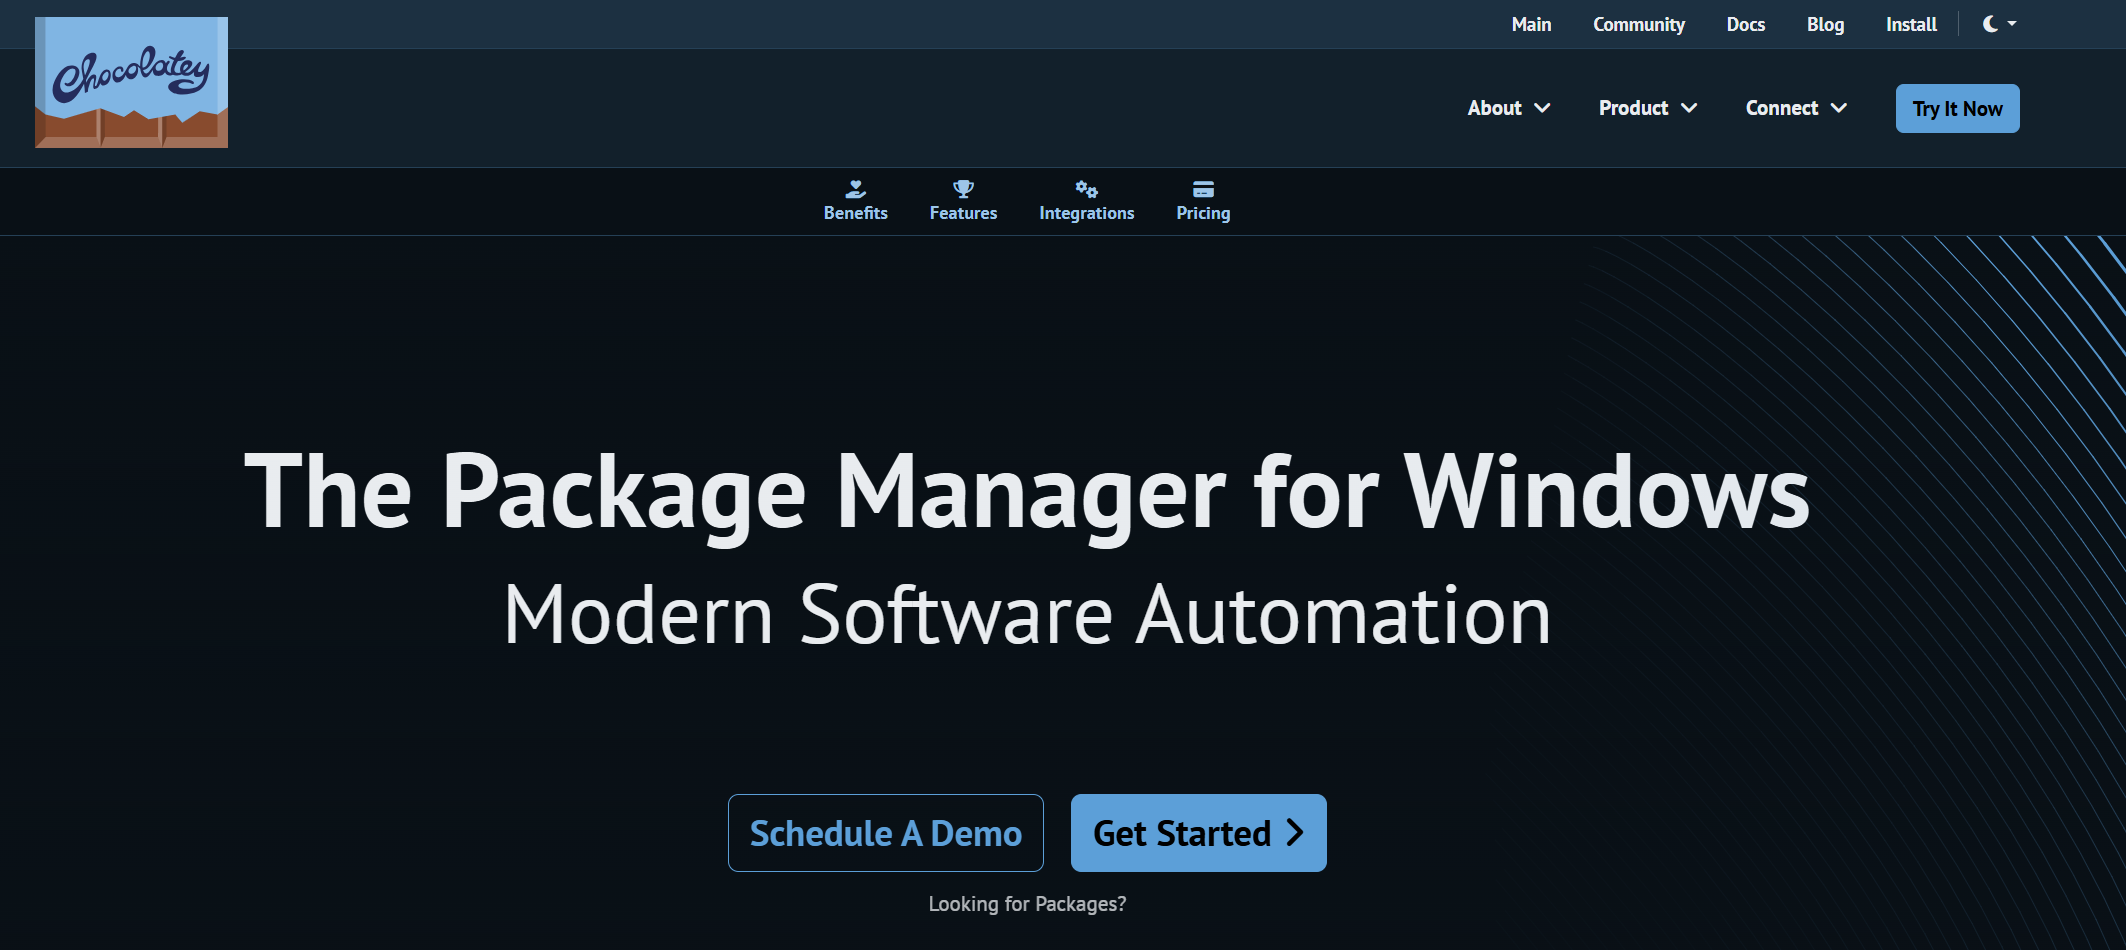
Task: Click the arrow in Get Started
Action: point(1295,833)
